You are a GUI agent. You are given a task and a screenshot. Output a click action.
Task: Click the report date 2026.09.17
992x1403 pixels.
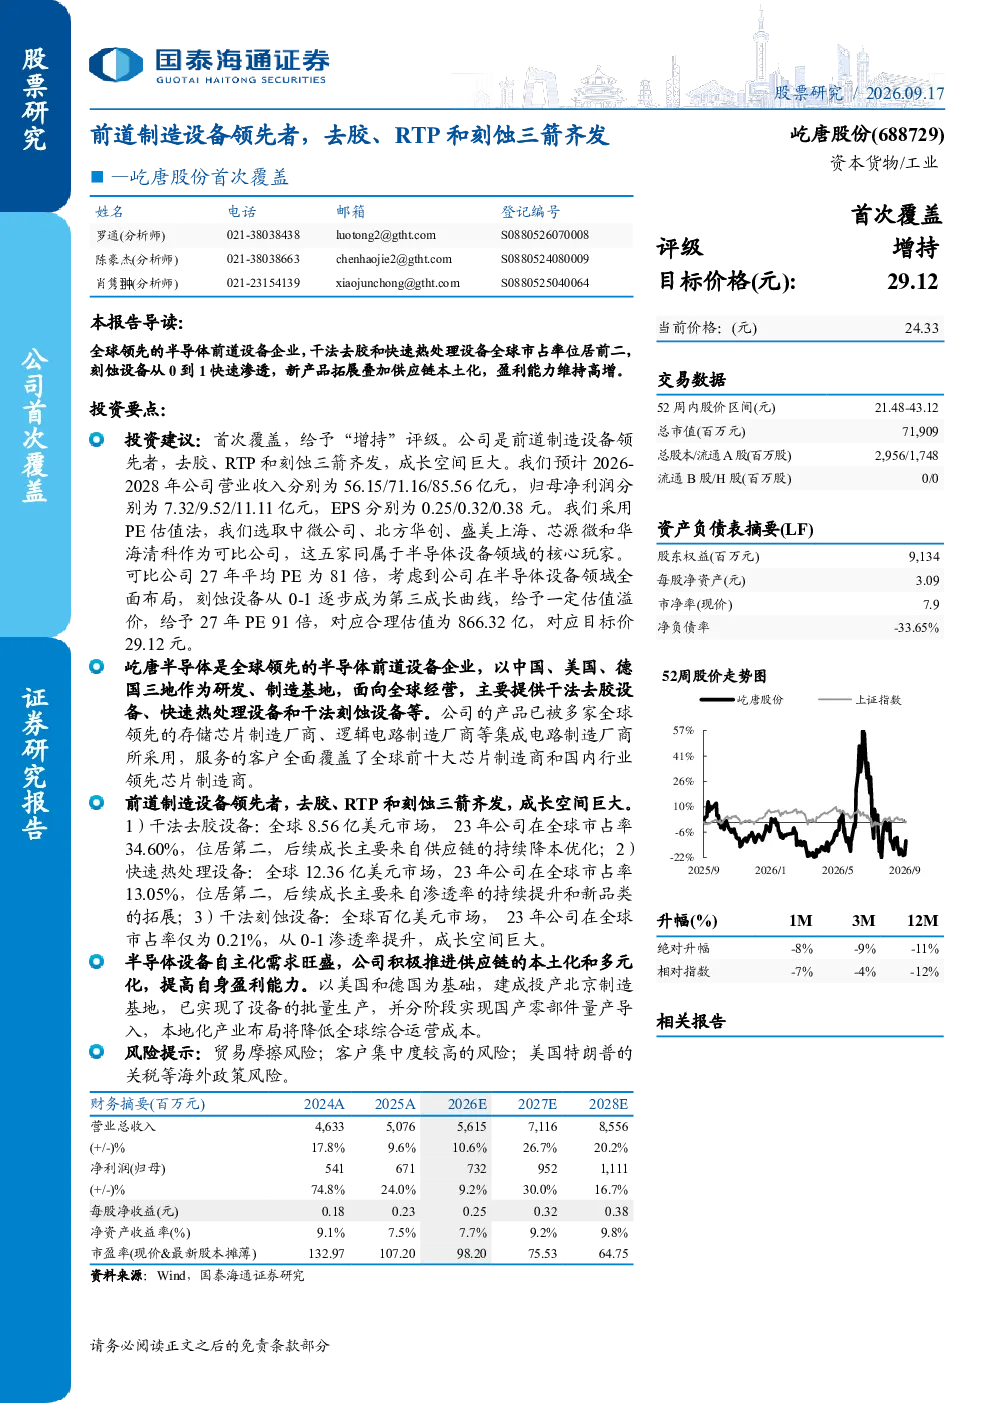pyautogui.click(x=904, y=93)
